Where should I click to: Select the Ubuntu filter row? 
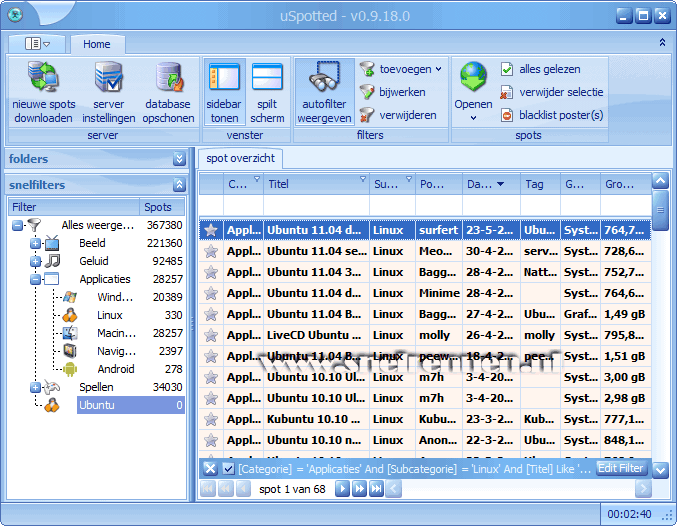(131, 405)
